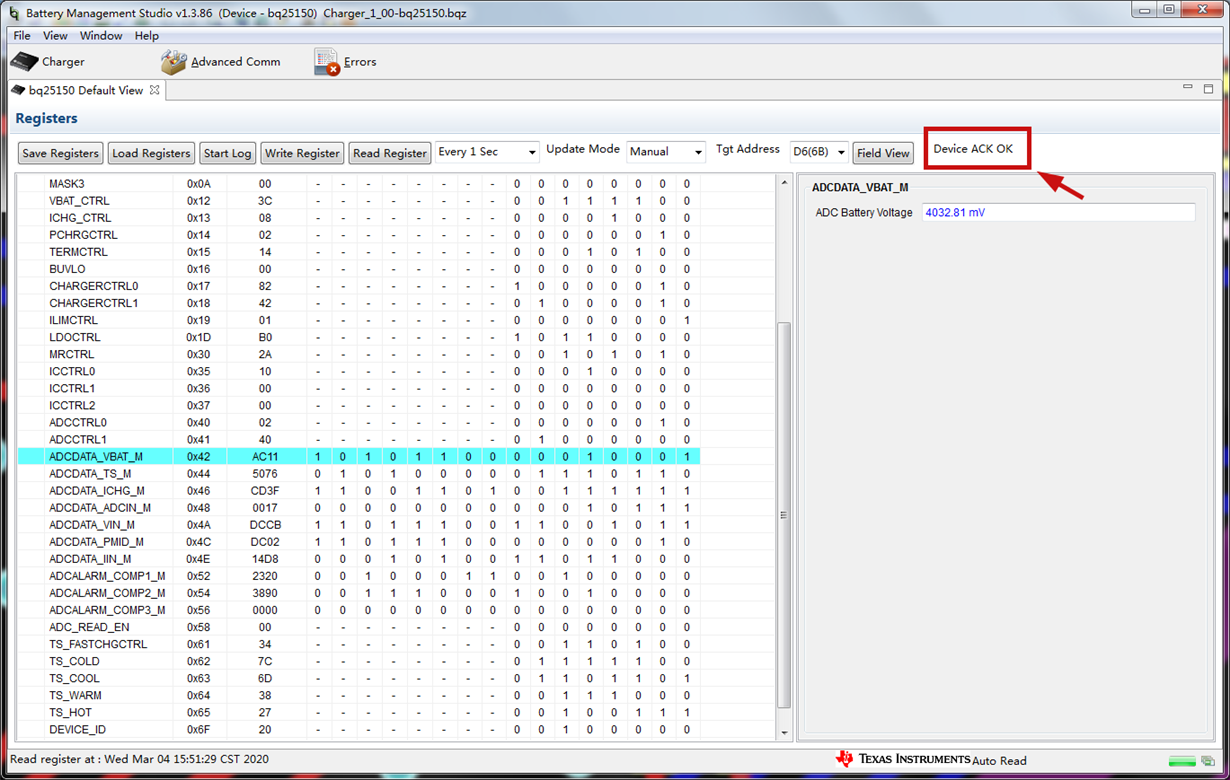
Task: Select the ADCDATA_TS_M register row
Action: tap(358, 473)
